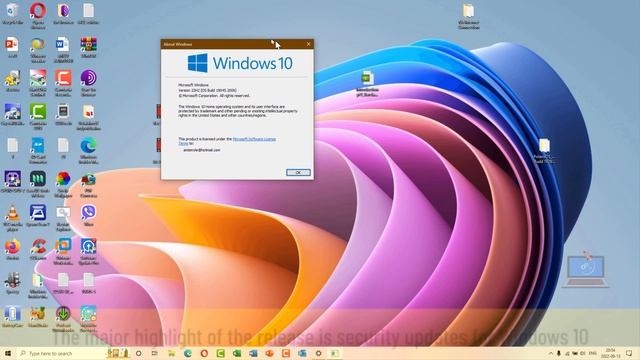Open the Settings gear on the taskbar
The height and width of the screenshot is (360, 640).
318,353
